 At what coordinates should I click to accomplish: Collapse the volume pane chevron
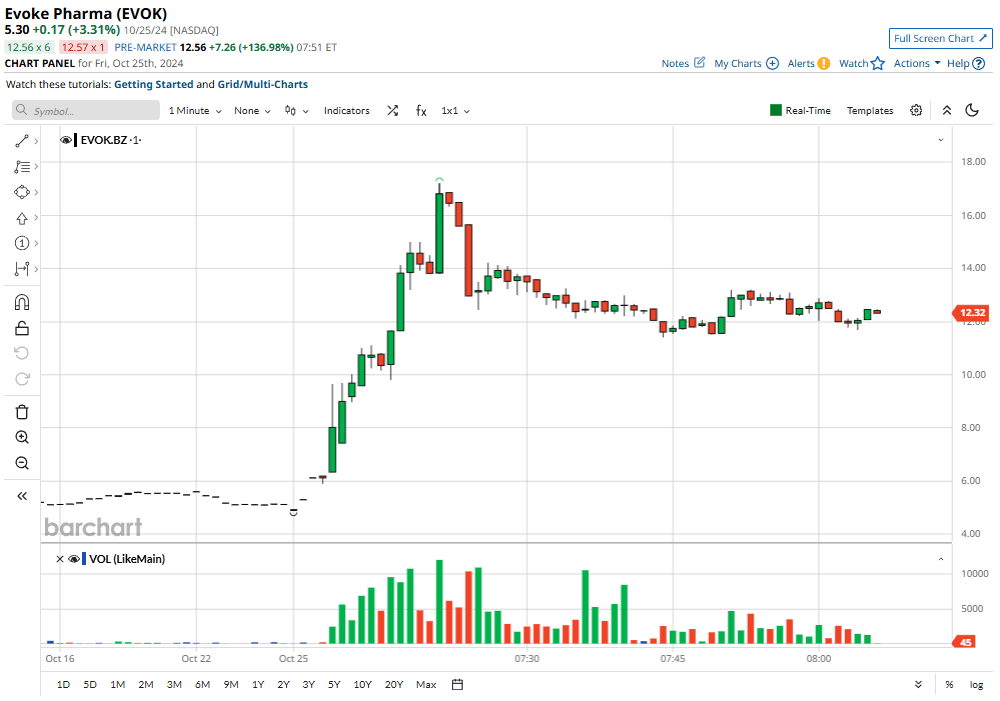(x=941, y=559)
